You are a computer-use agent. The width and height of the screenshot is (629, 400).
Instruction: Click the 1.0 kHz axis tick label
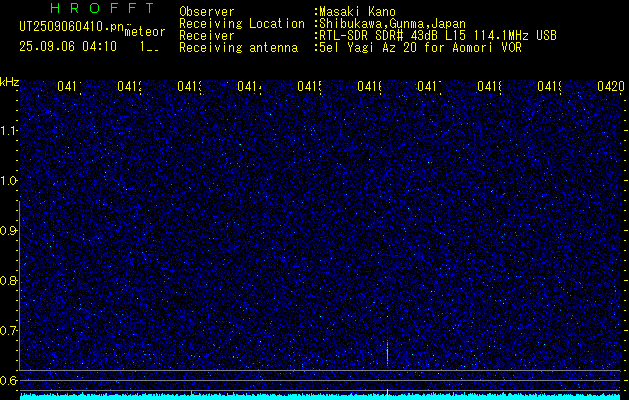click(x=9, y=181)
